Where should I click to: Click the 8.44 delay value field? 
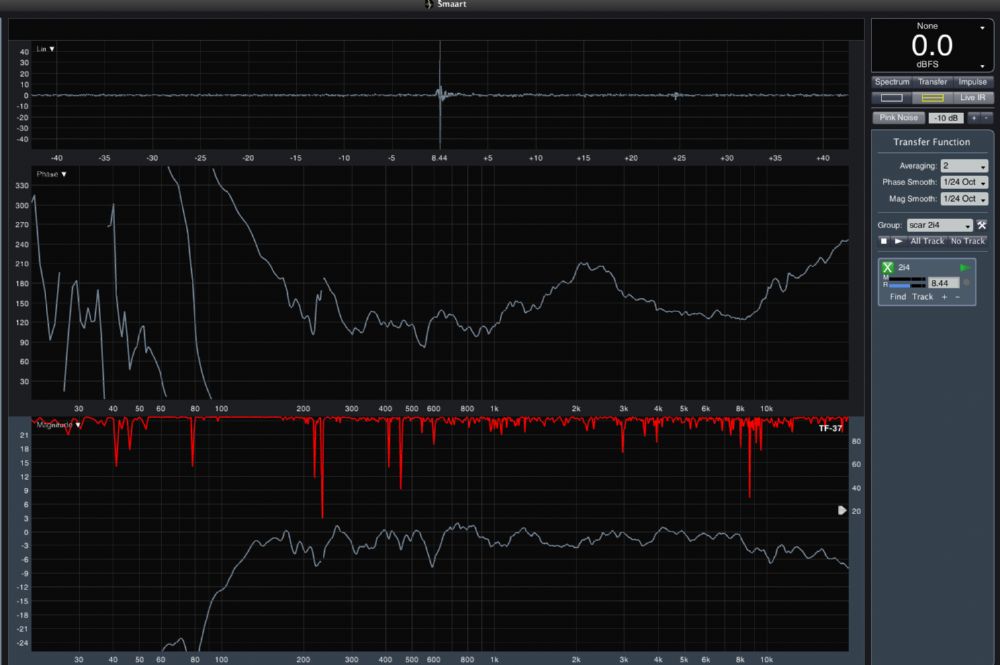pos(943,283)
